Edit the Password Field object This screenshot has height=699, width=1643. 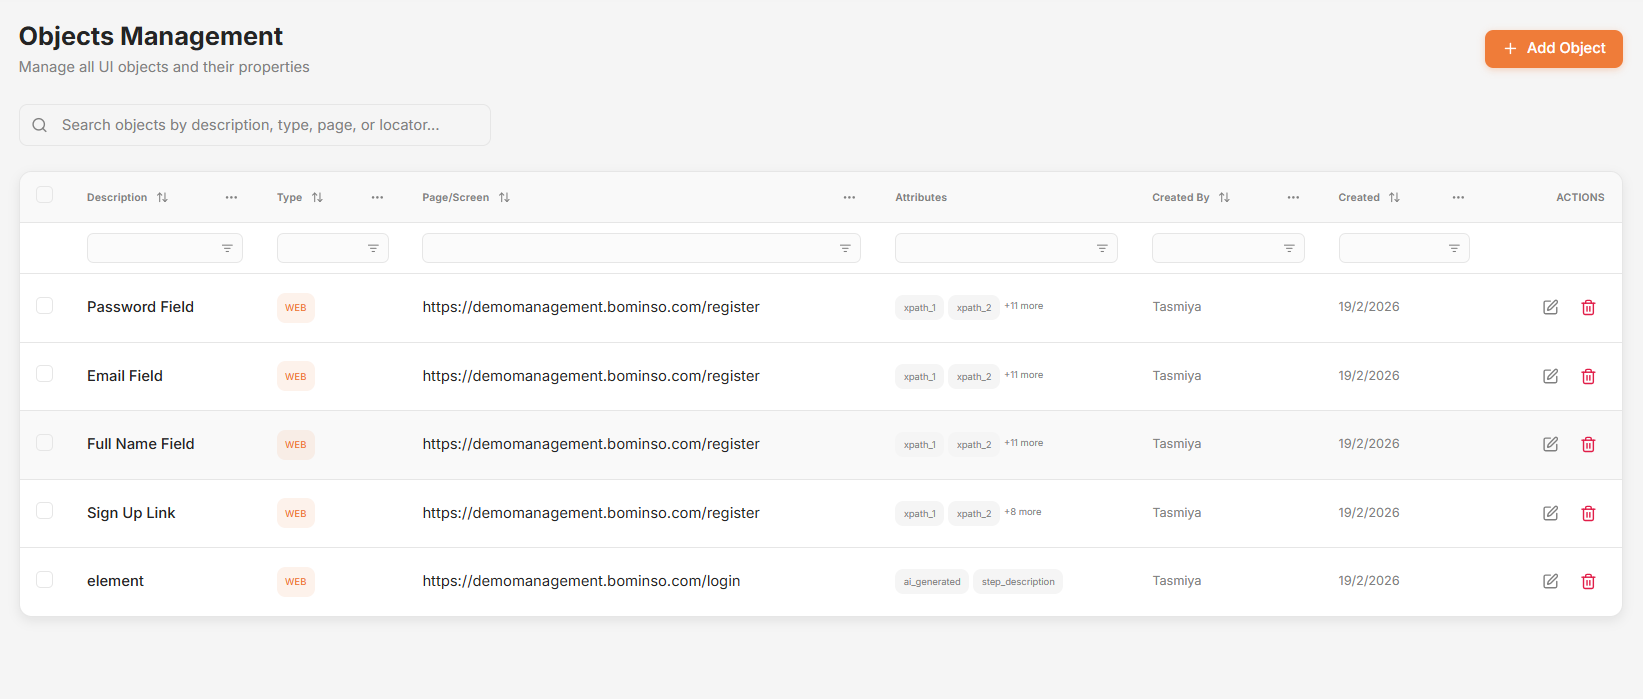(1550, 307)
